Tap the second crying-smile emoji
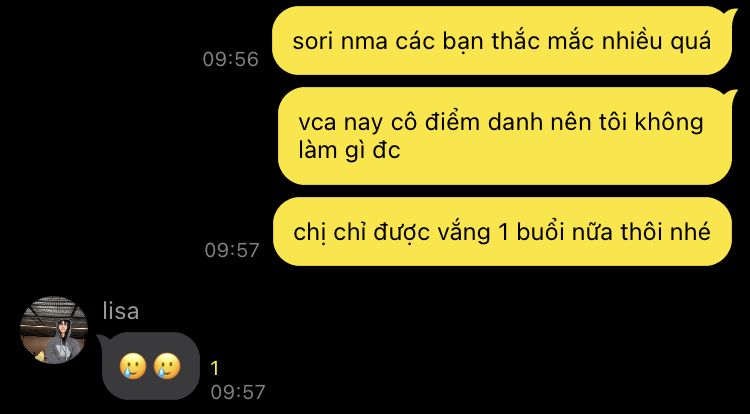This screenshot has width=750, height=414. [x=167, y=367]
